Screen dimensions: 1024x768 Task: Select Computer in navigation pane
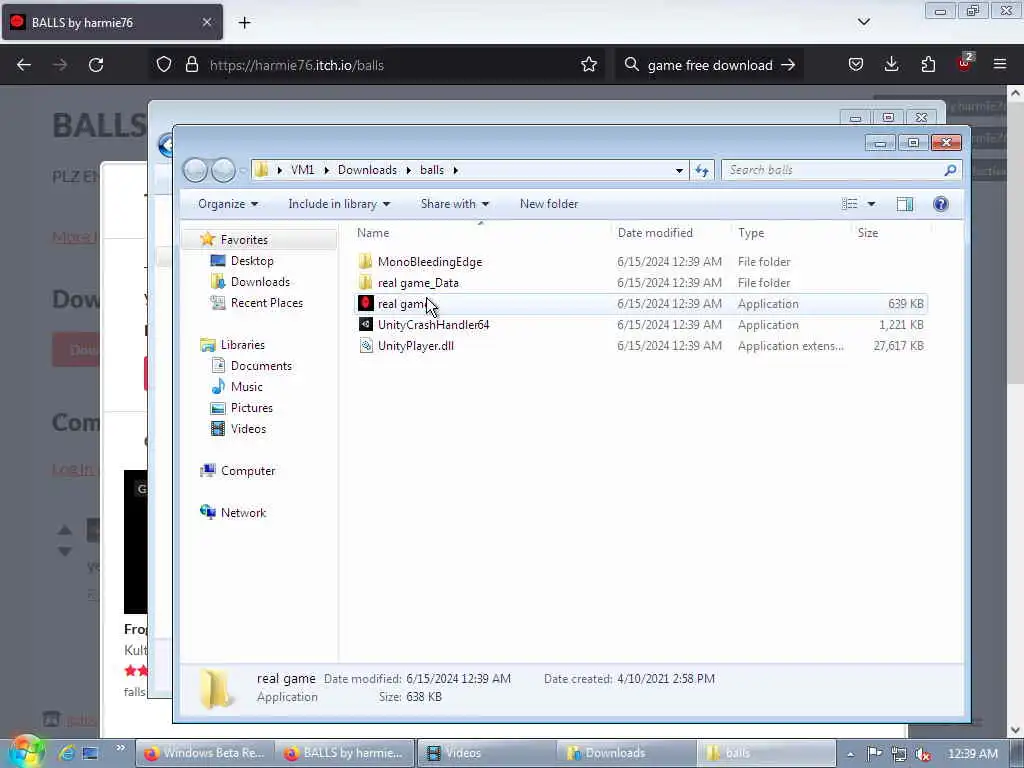click(x=248, y=471)
